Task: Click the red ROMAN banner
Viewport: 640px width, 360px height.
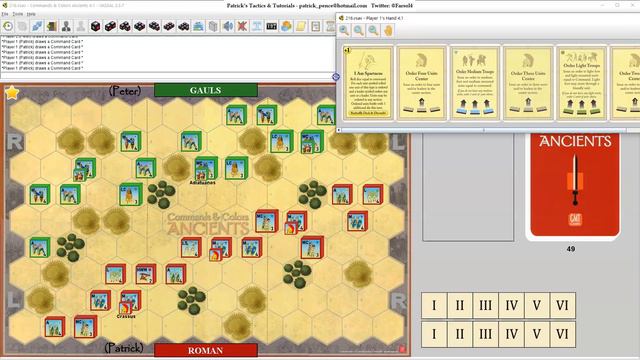Action: [x=206, y=350]
